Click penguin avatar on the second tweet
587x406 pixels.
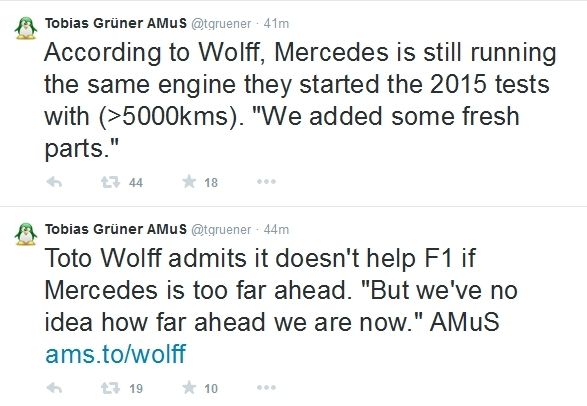coord(26,234)
